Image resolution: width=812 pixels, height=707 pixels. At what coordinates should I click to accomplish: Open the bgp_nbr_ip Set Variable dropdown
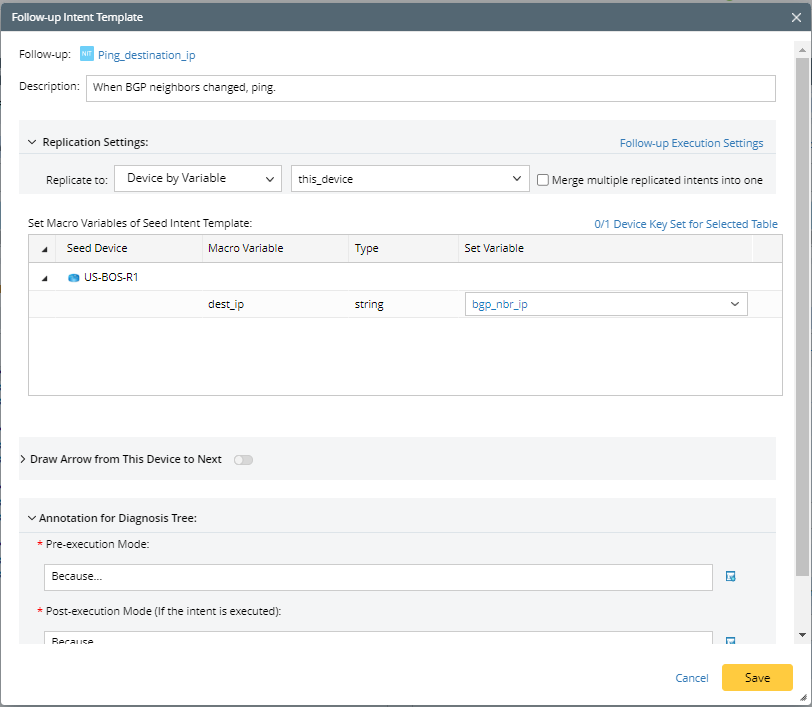click(606, 304)
